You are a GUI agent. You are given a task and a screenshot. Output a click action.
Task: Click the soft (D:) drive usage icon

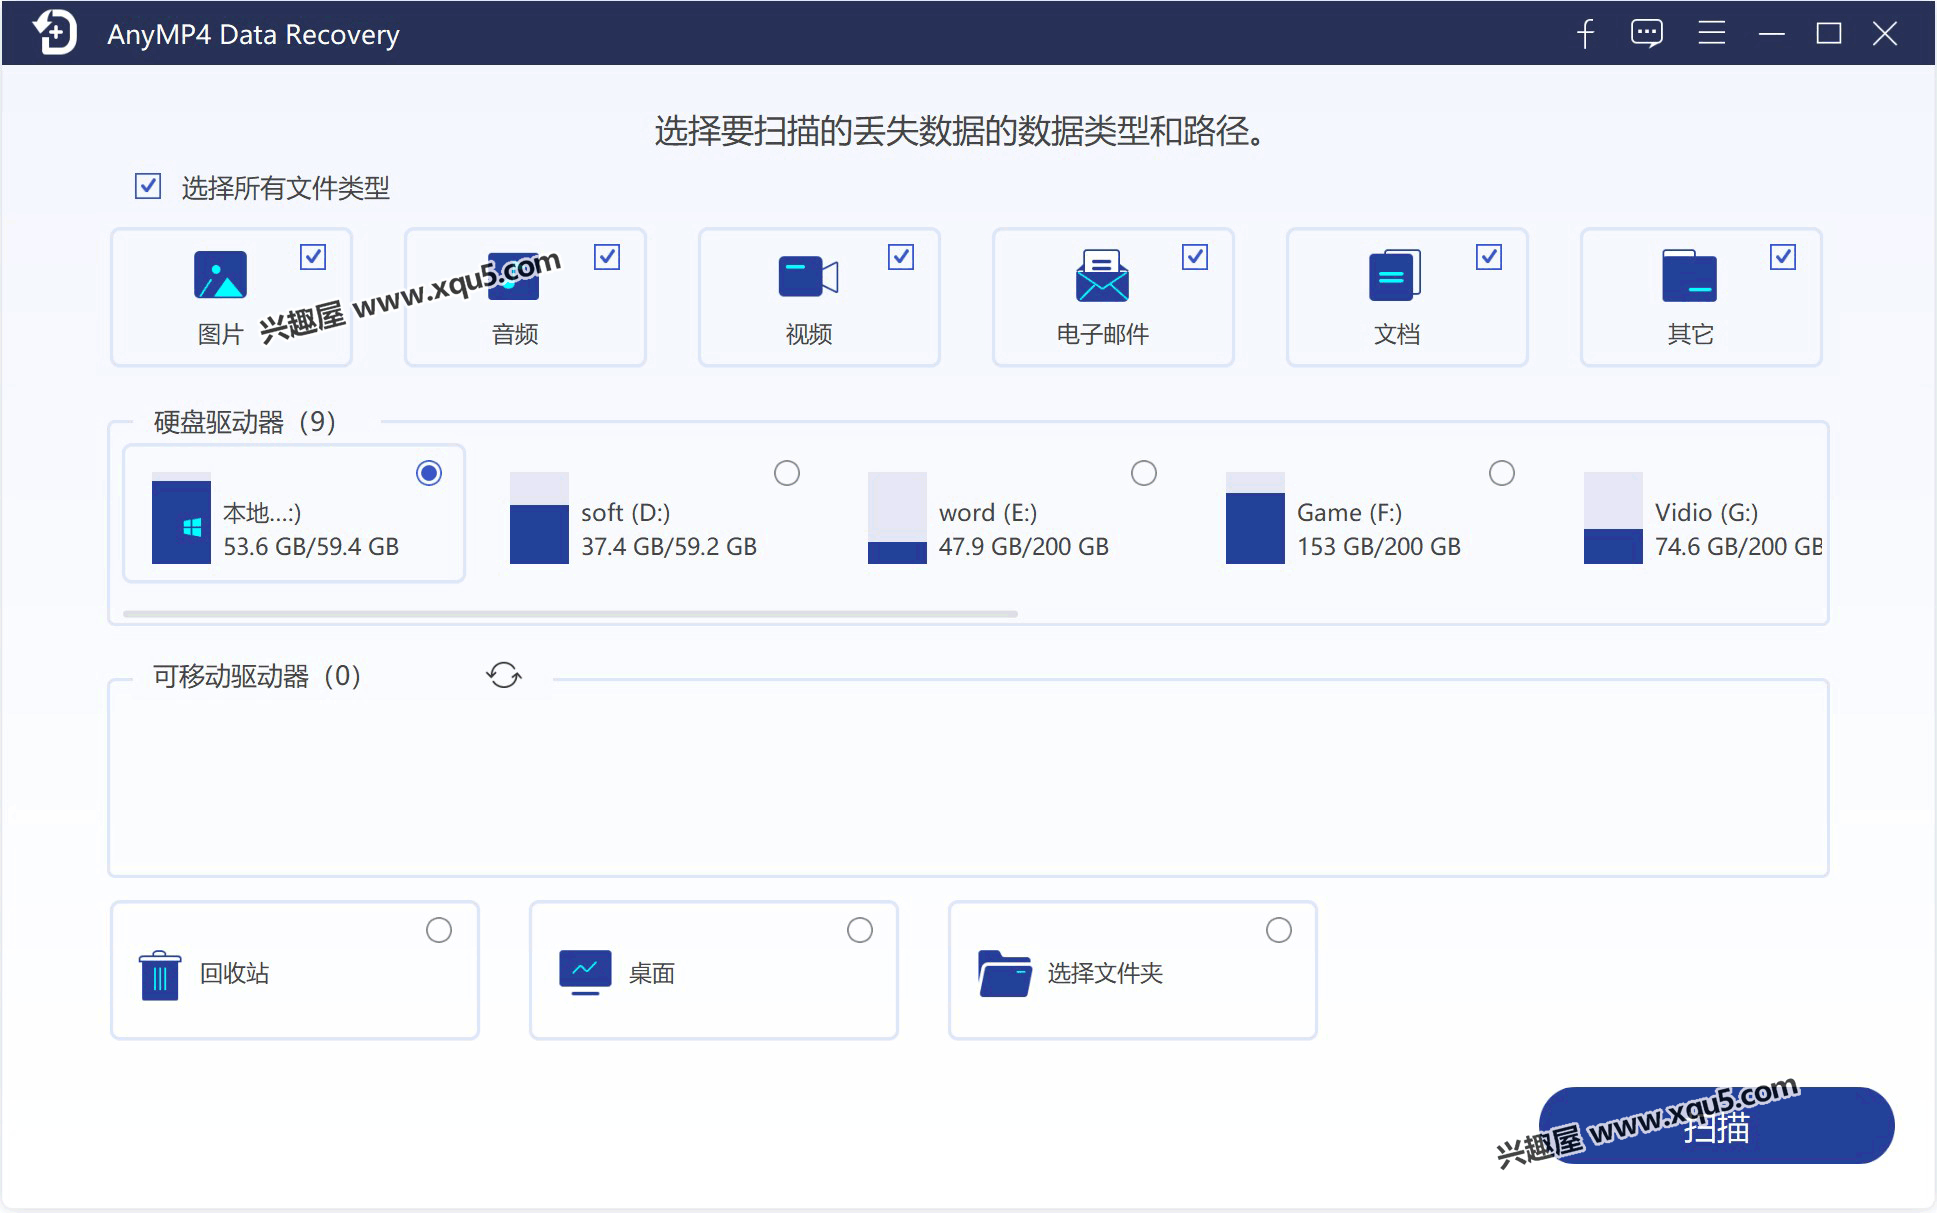[539, 518]
